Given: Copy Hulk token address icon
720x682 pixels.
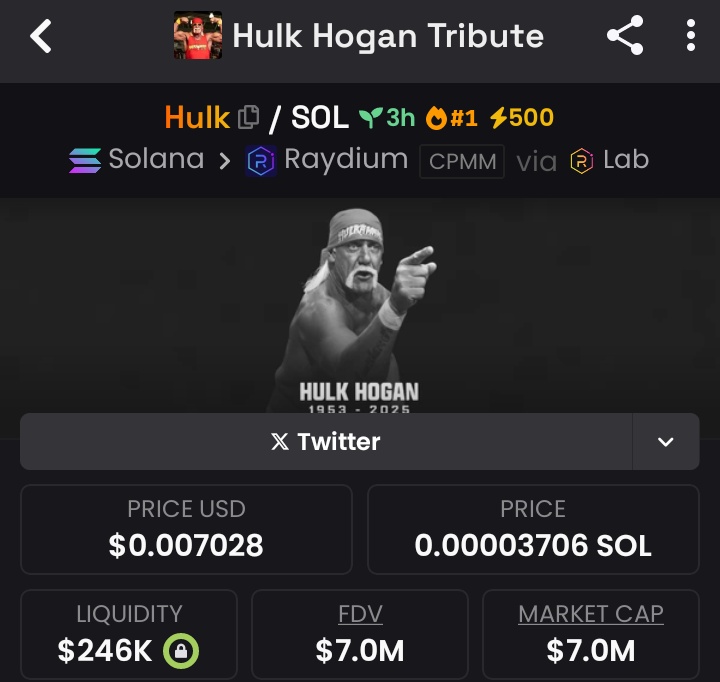Looking at the screenshot, I should [249, 117].
